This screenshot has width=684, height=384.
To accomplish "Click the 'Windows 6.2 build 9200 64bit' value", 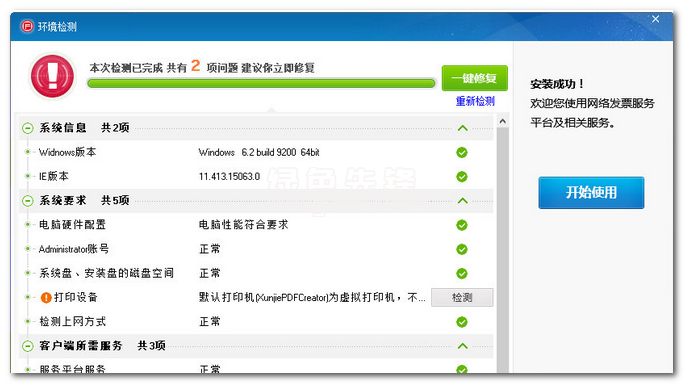I will [x=259, y=152].
